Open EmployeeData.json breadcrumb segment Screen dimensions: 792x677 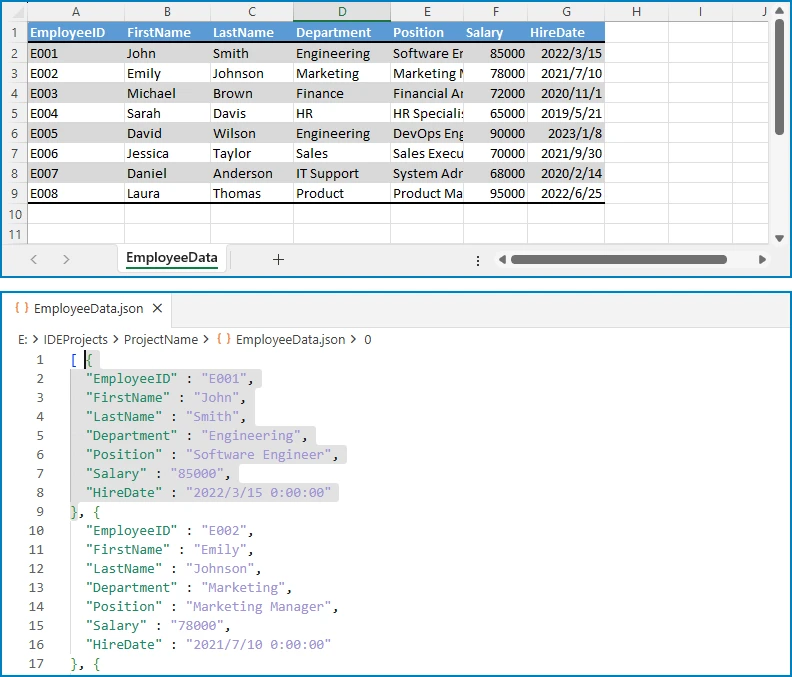tap(290, 340)
